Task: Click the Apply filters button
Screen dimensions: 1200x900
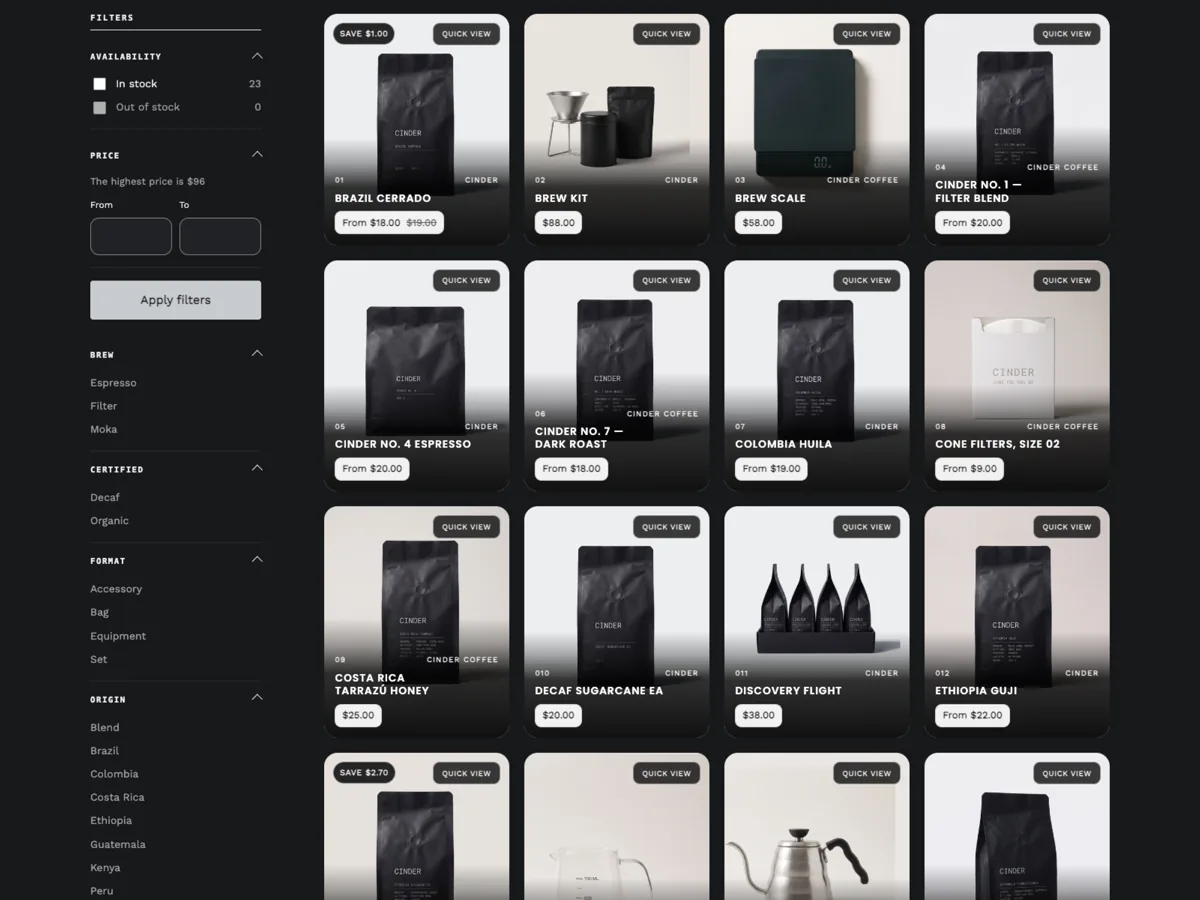Action: 176,300
